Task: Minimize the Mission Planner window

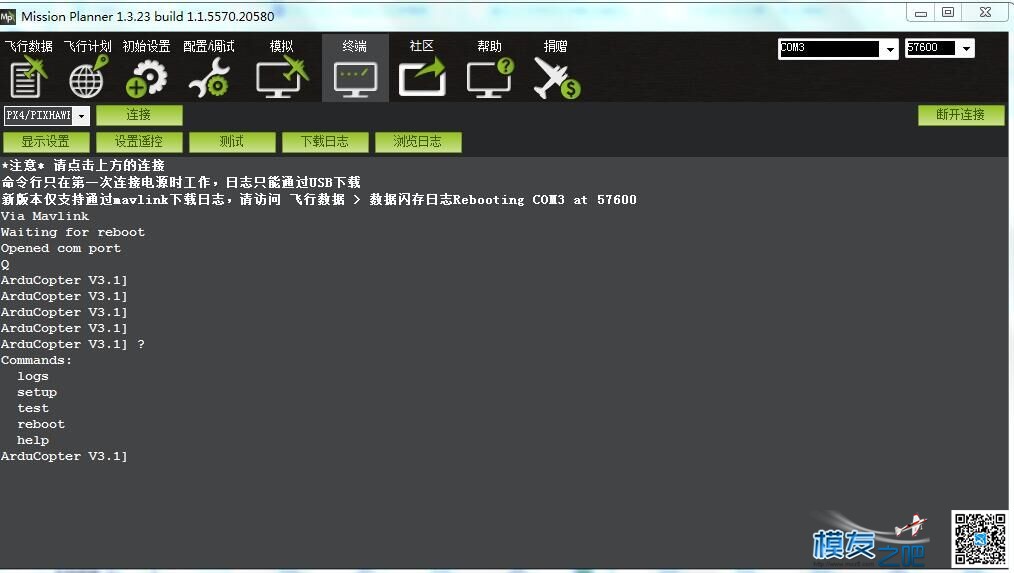Action: (x=921, y=13)
